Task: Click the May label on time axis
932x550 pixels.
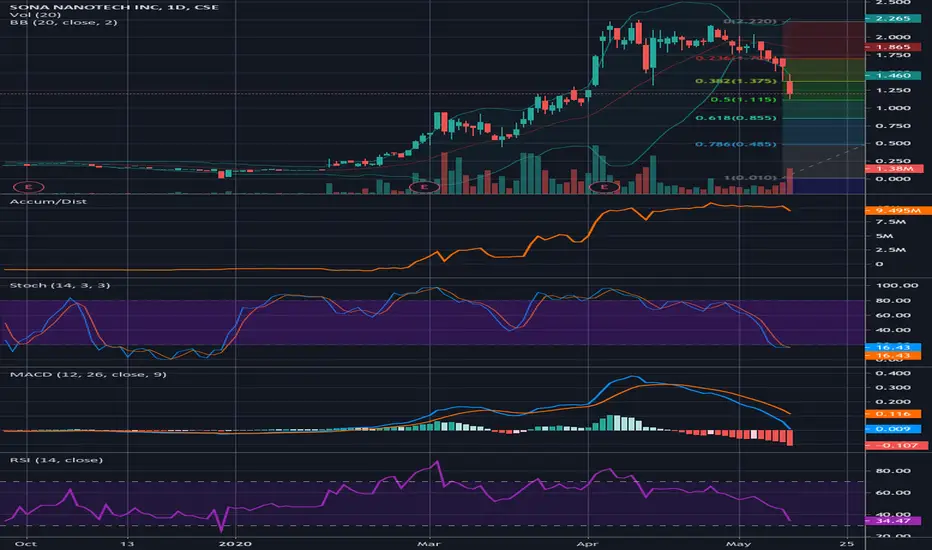Action: (x=739, y=543)
